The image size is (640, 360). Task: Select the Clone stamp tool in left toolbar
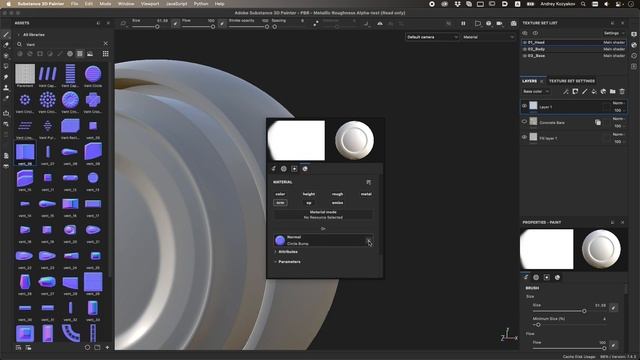[6, 87]
